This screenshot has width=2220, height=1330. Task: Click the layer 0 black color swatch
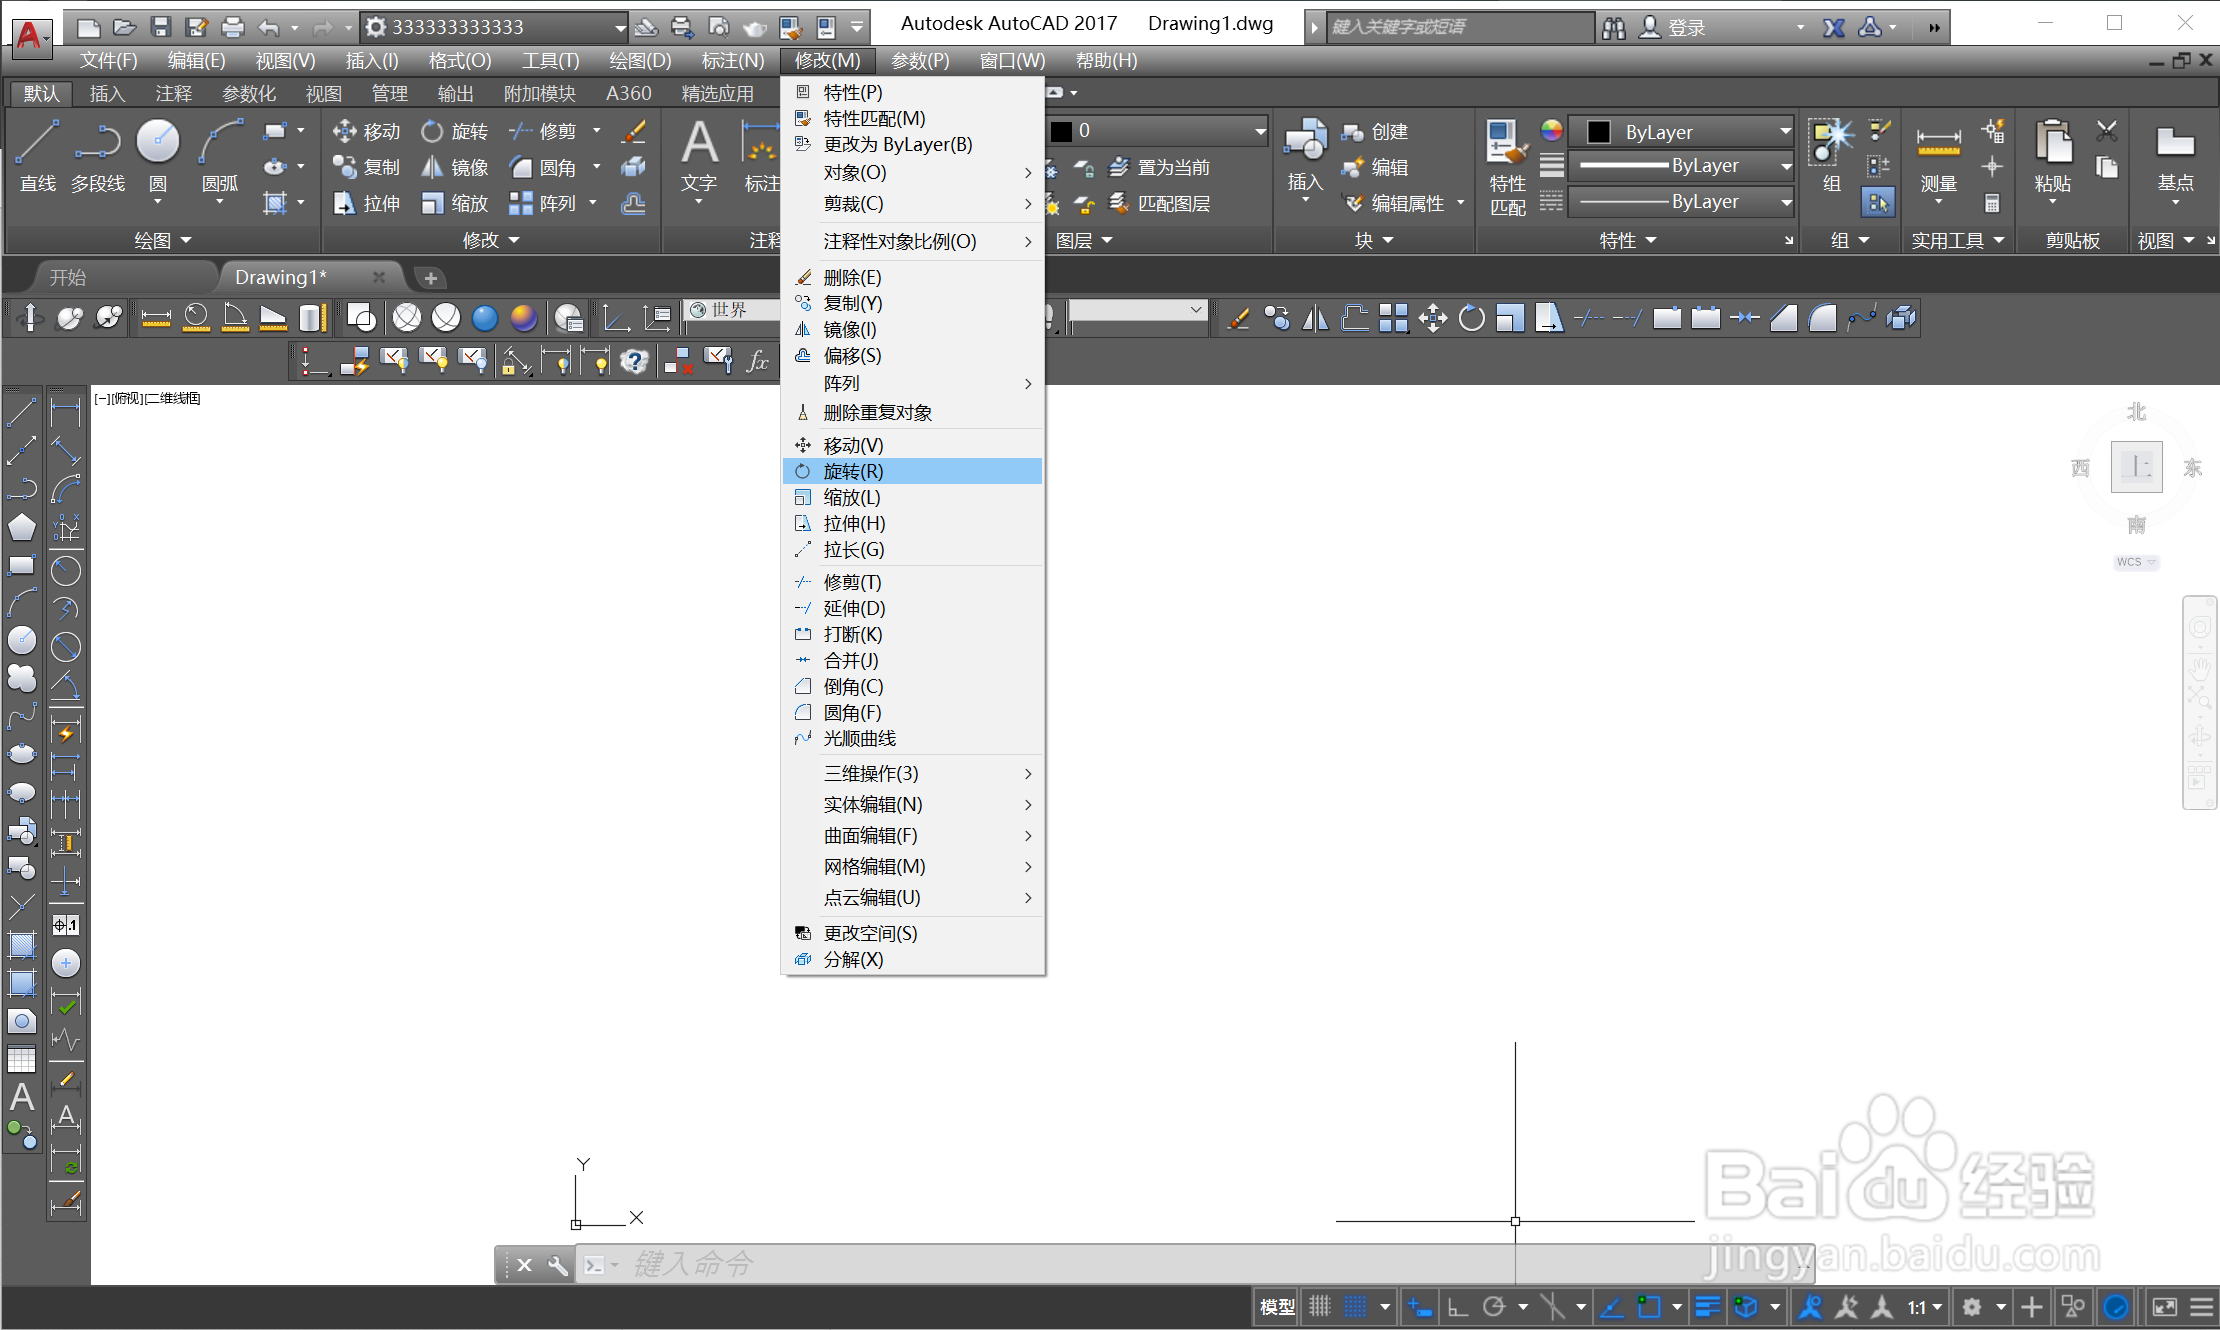pos(1062,131)
